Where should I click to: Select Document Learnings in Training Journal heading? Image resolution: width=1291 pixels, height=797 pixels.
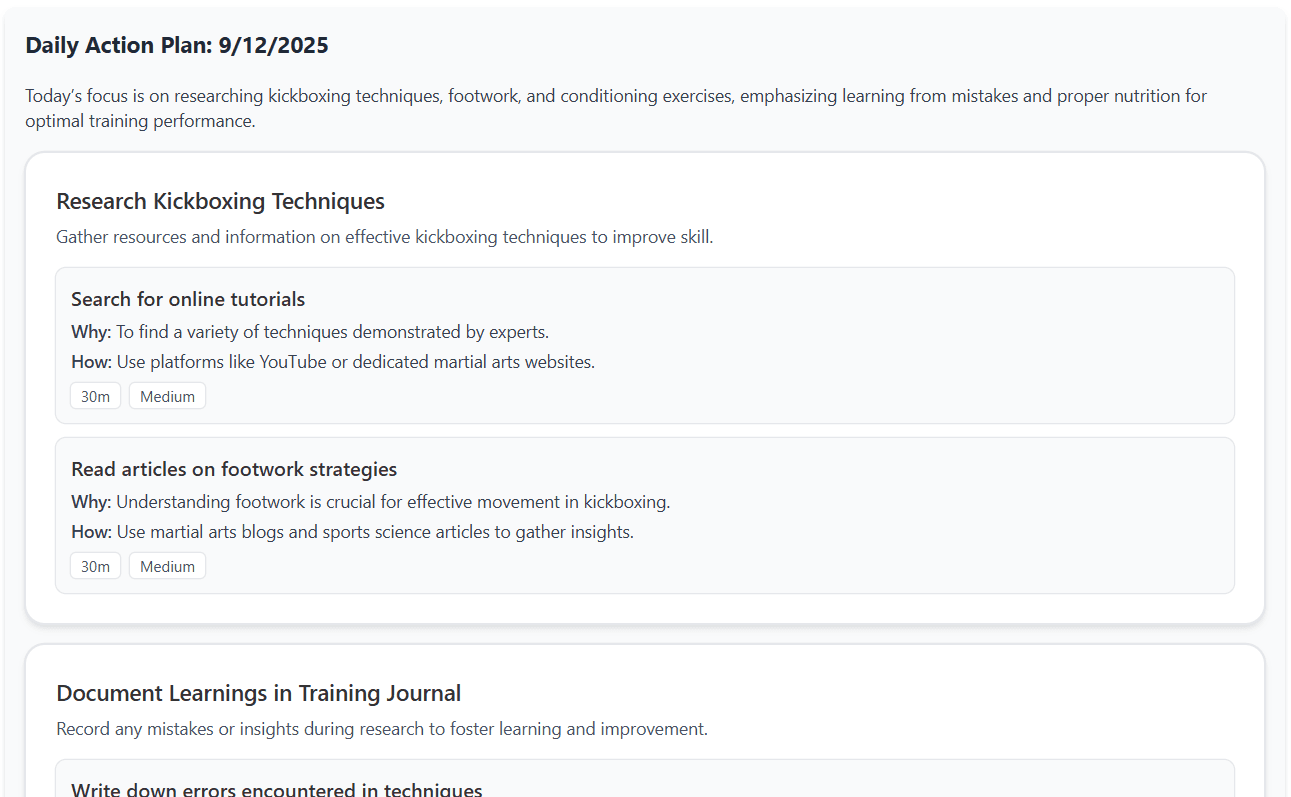[x=258, y=693]
